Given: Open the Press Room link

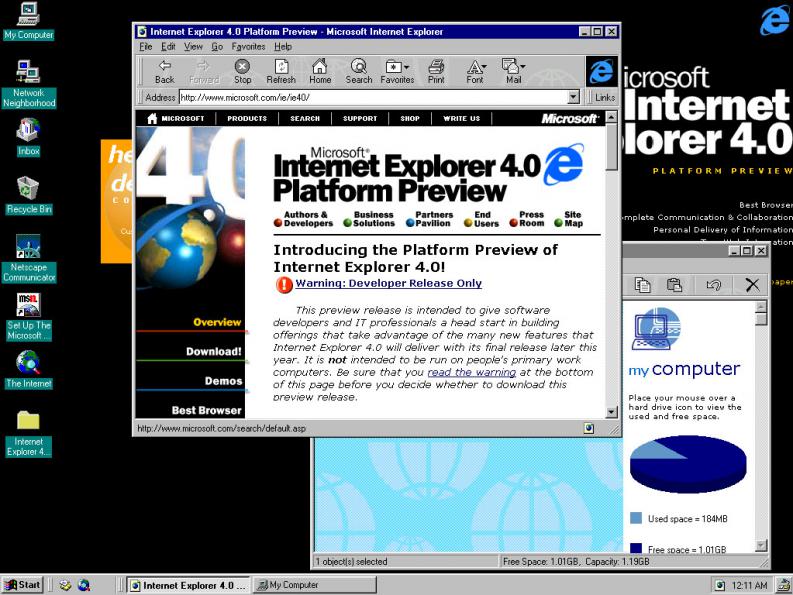Looking at the screenshot, I should point(526,219).
